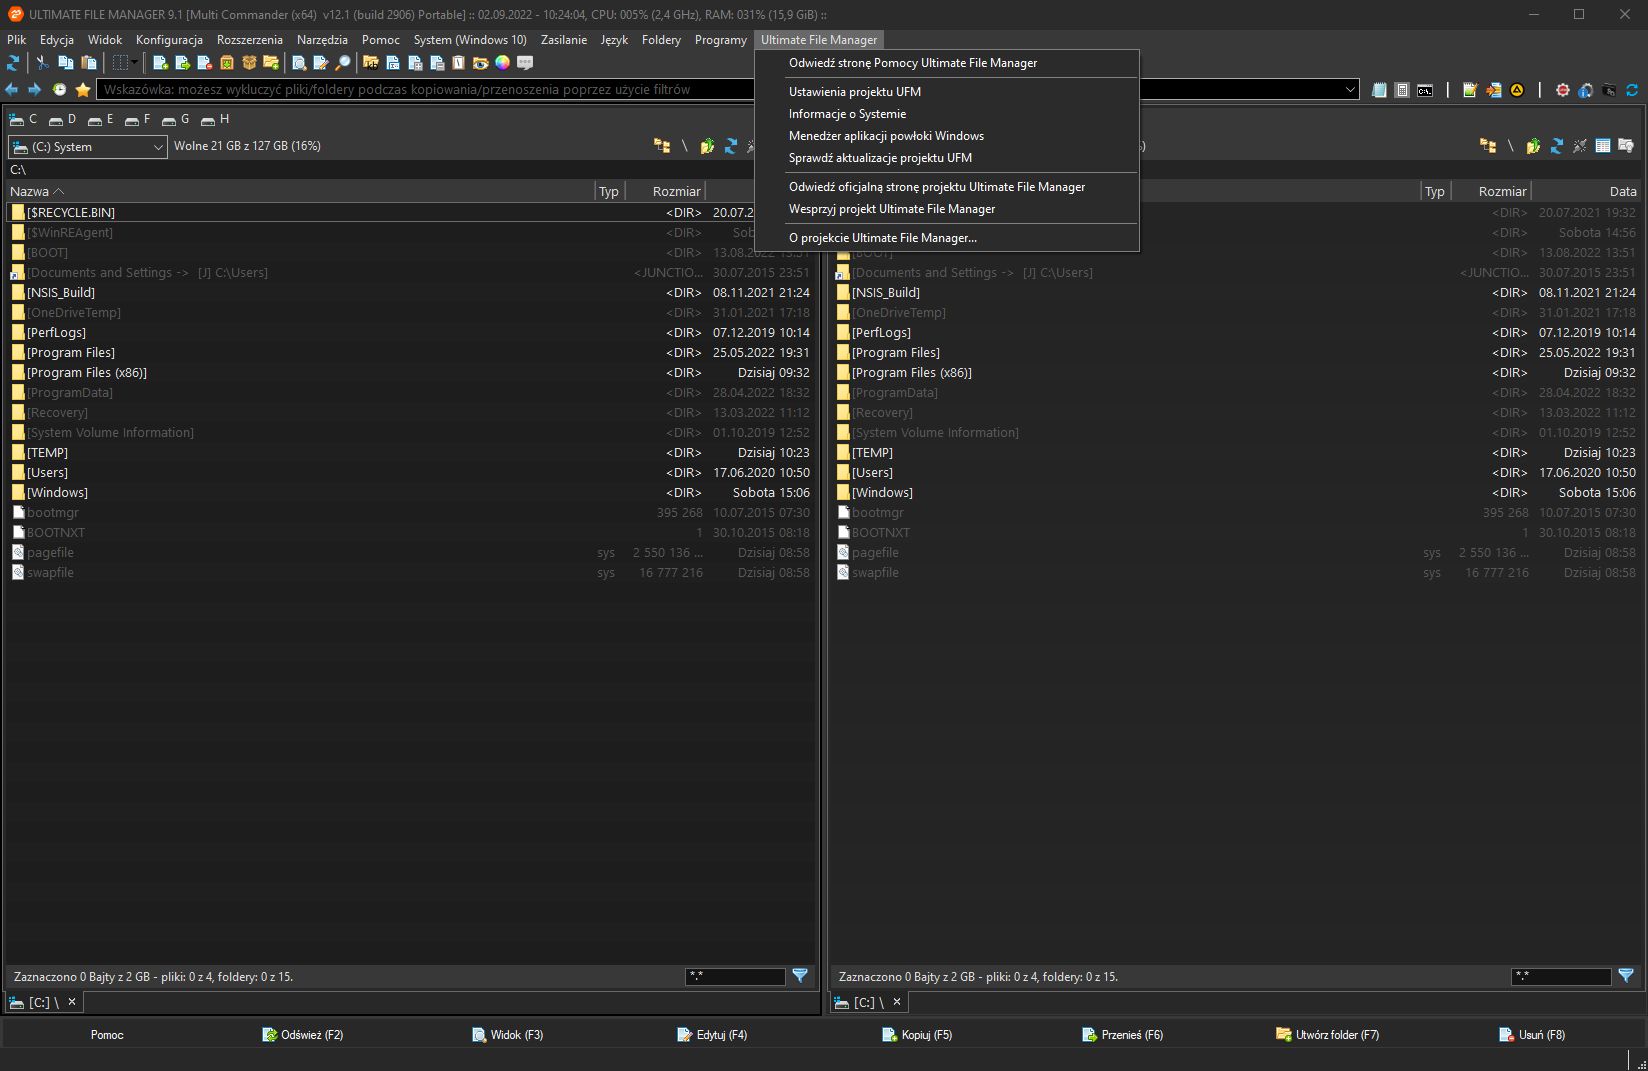The image size is (1648, 1071).
Task: Click the unpack open box icon
Action: click(x=249, y=62)
